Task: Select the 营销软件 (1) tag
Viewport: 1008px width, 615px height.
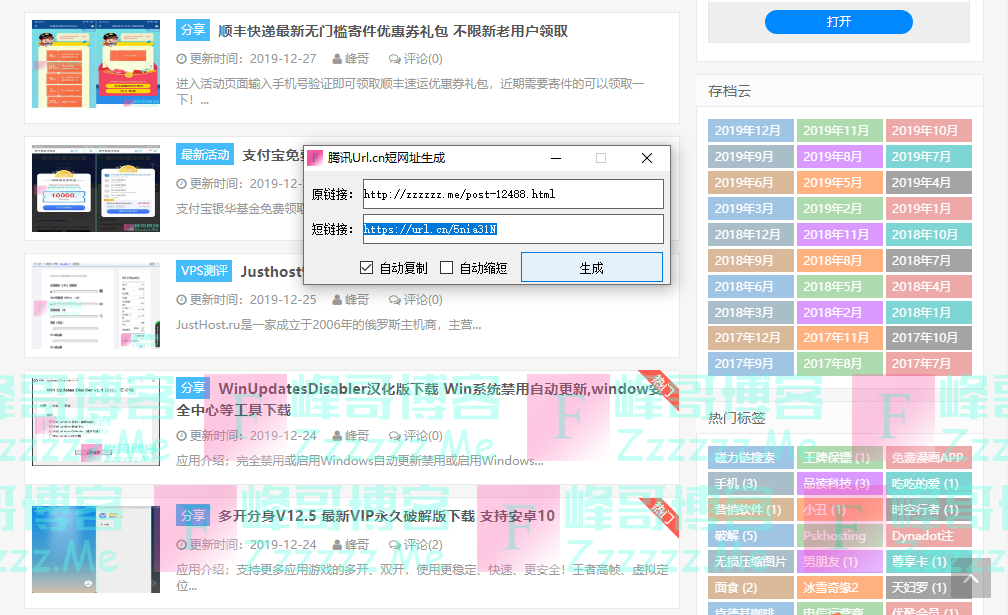Action: click(751, 510)
